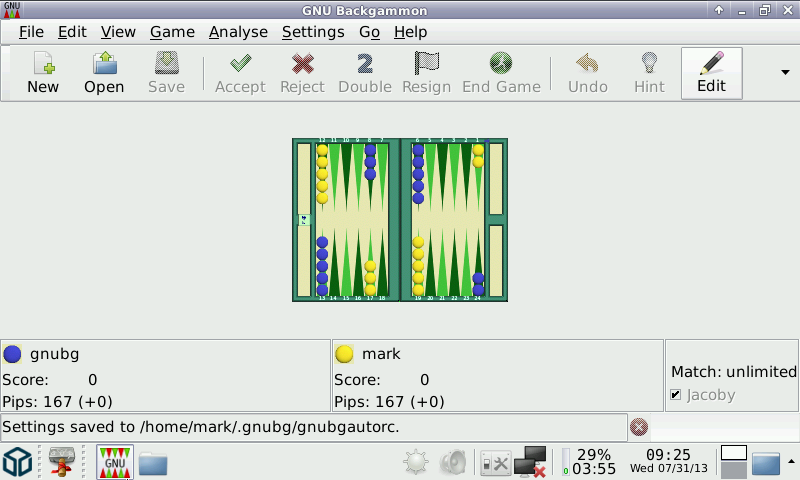The height and width of the screenshot is (480, 800).
Task: Click the New game toolbar icon
Action: [x=43, y=73]
